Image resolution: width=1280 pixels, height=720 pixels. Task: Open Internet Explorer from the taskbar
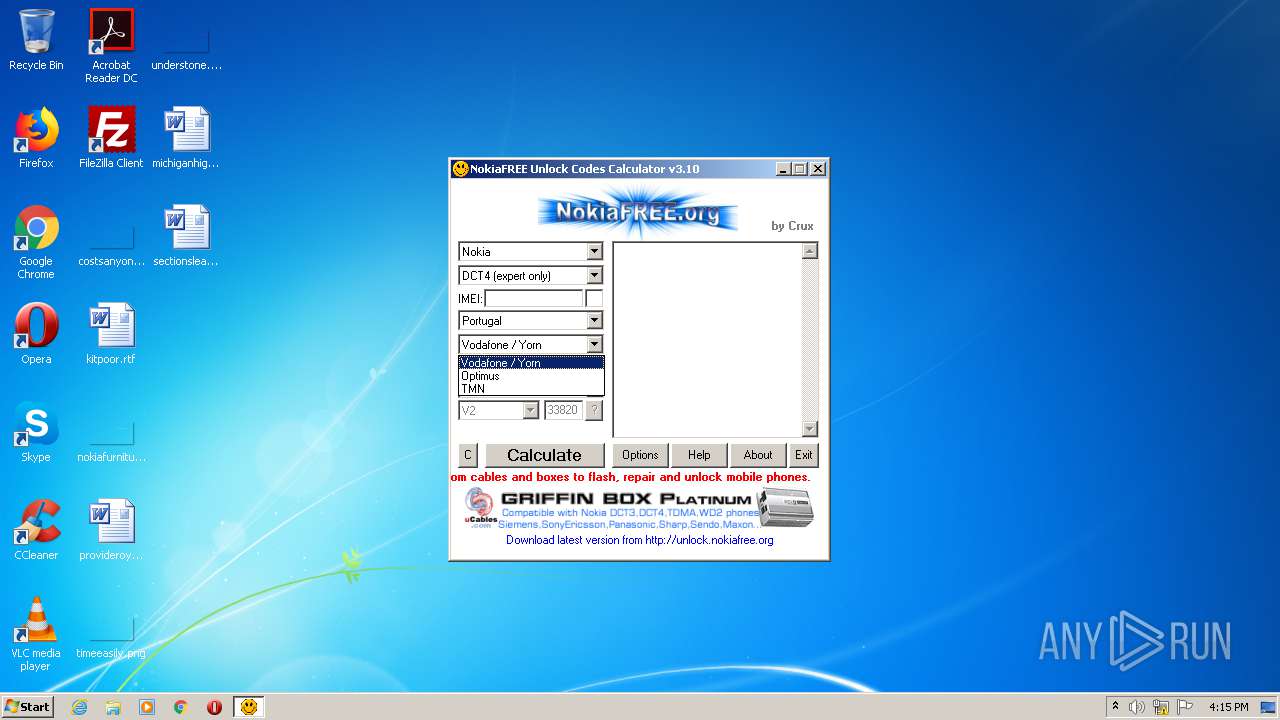click(x=79, y=707)
